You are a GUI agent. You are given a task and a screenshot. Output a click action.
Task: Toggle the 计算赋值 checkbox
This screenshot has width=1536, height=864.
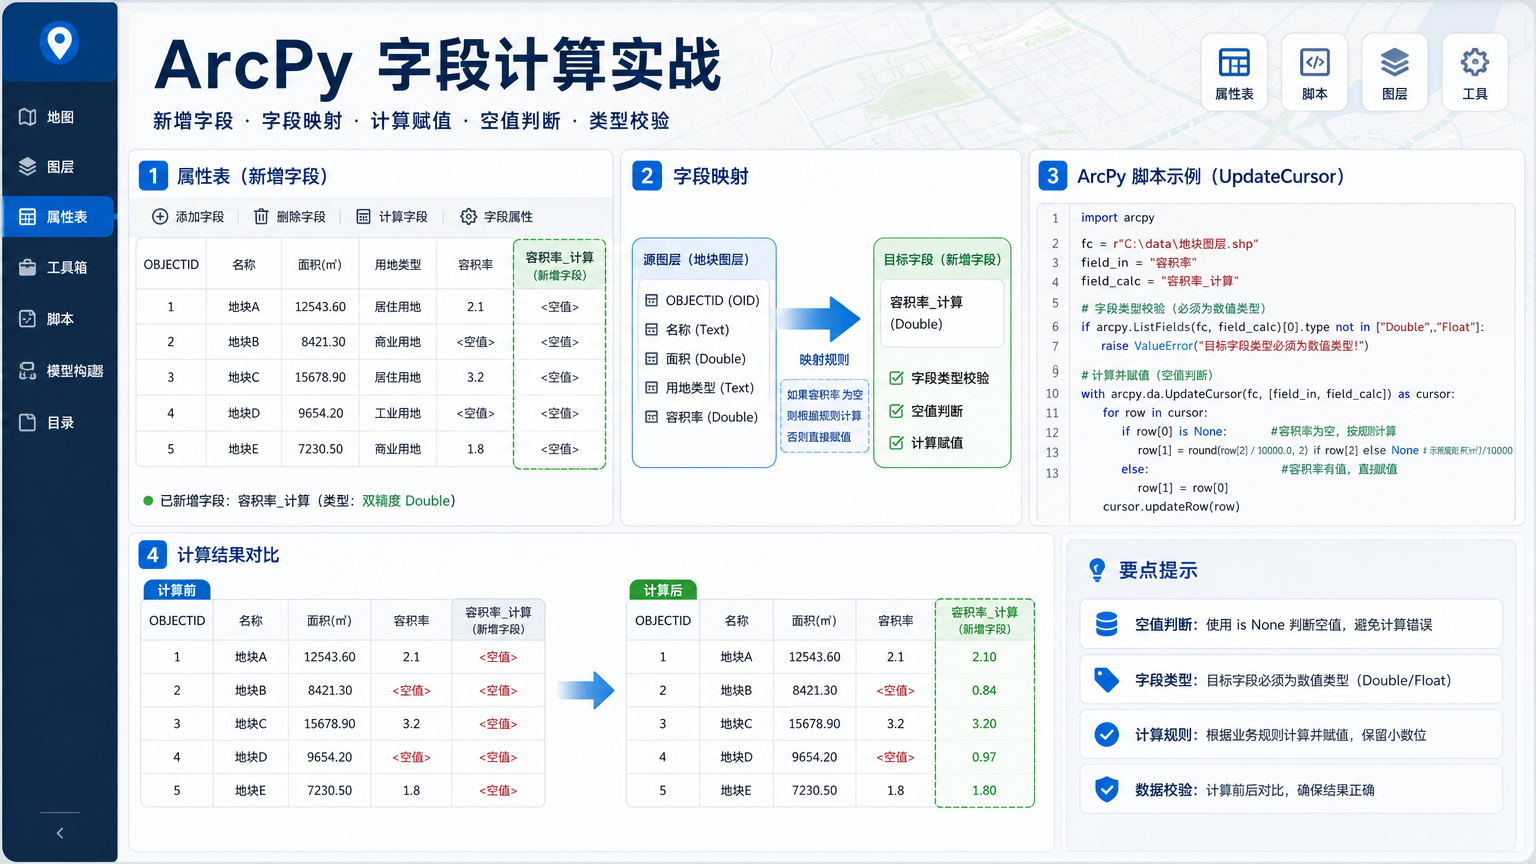pos(896,443)
